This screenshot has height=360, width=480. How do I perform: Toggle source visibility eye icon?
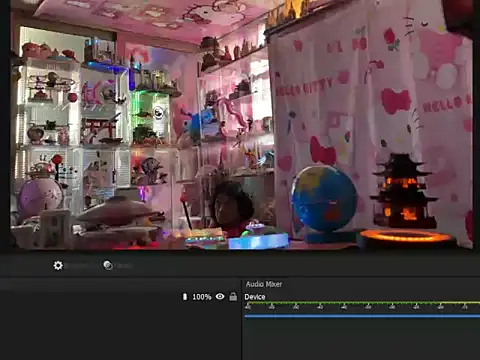coord(220,296)
